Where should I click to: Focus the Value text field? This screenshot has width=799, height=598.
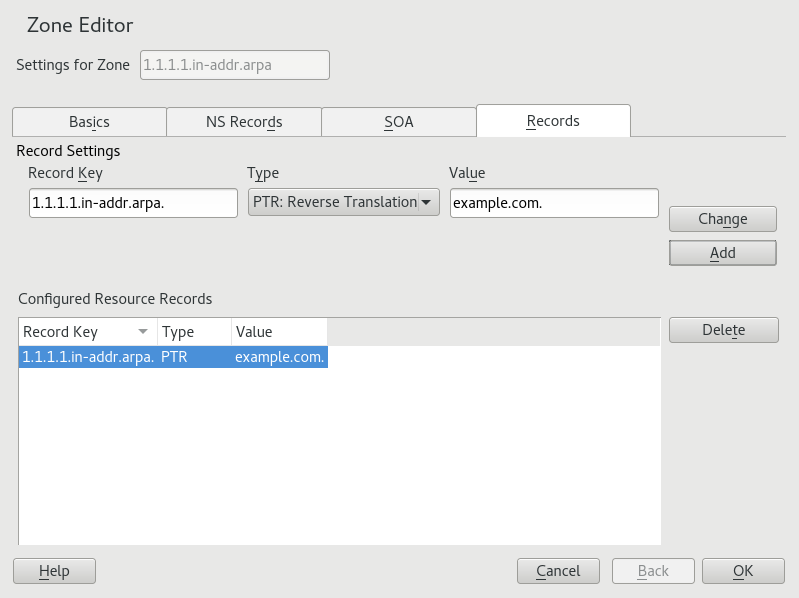tap(554, 203)
